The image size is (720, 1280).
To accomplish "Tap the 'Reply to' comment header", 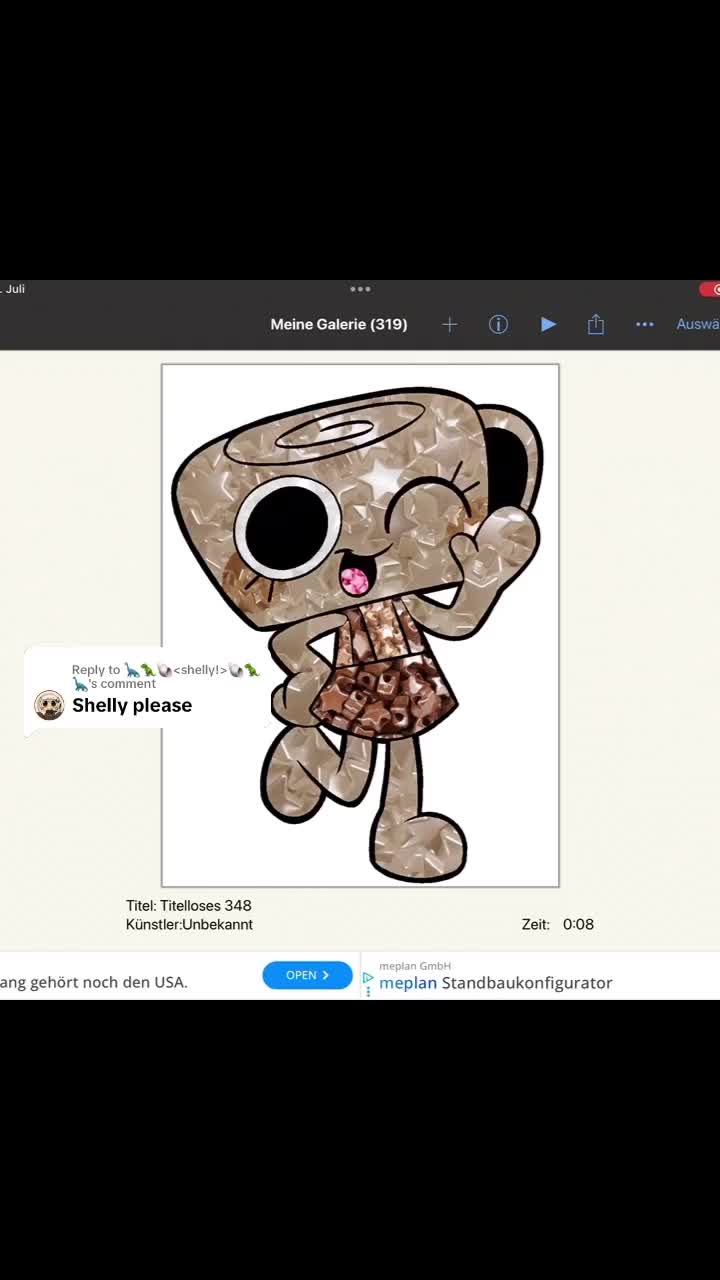I will (x=165, y=676).
